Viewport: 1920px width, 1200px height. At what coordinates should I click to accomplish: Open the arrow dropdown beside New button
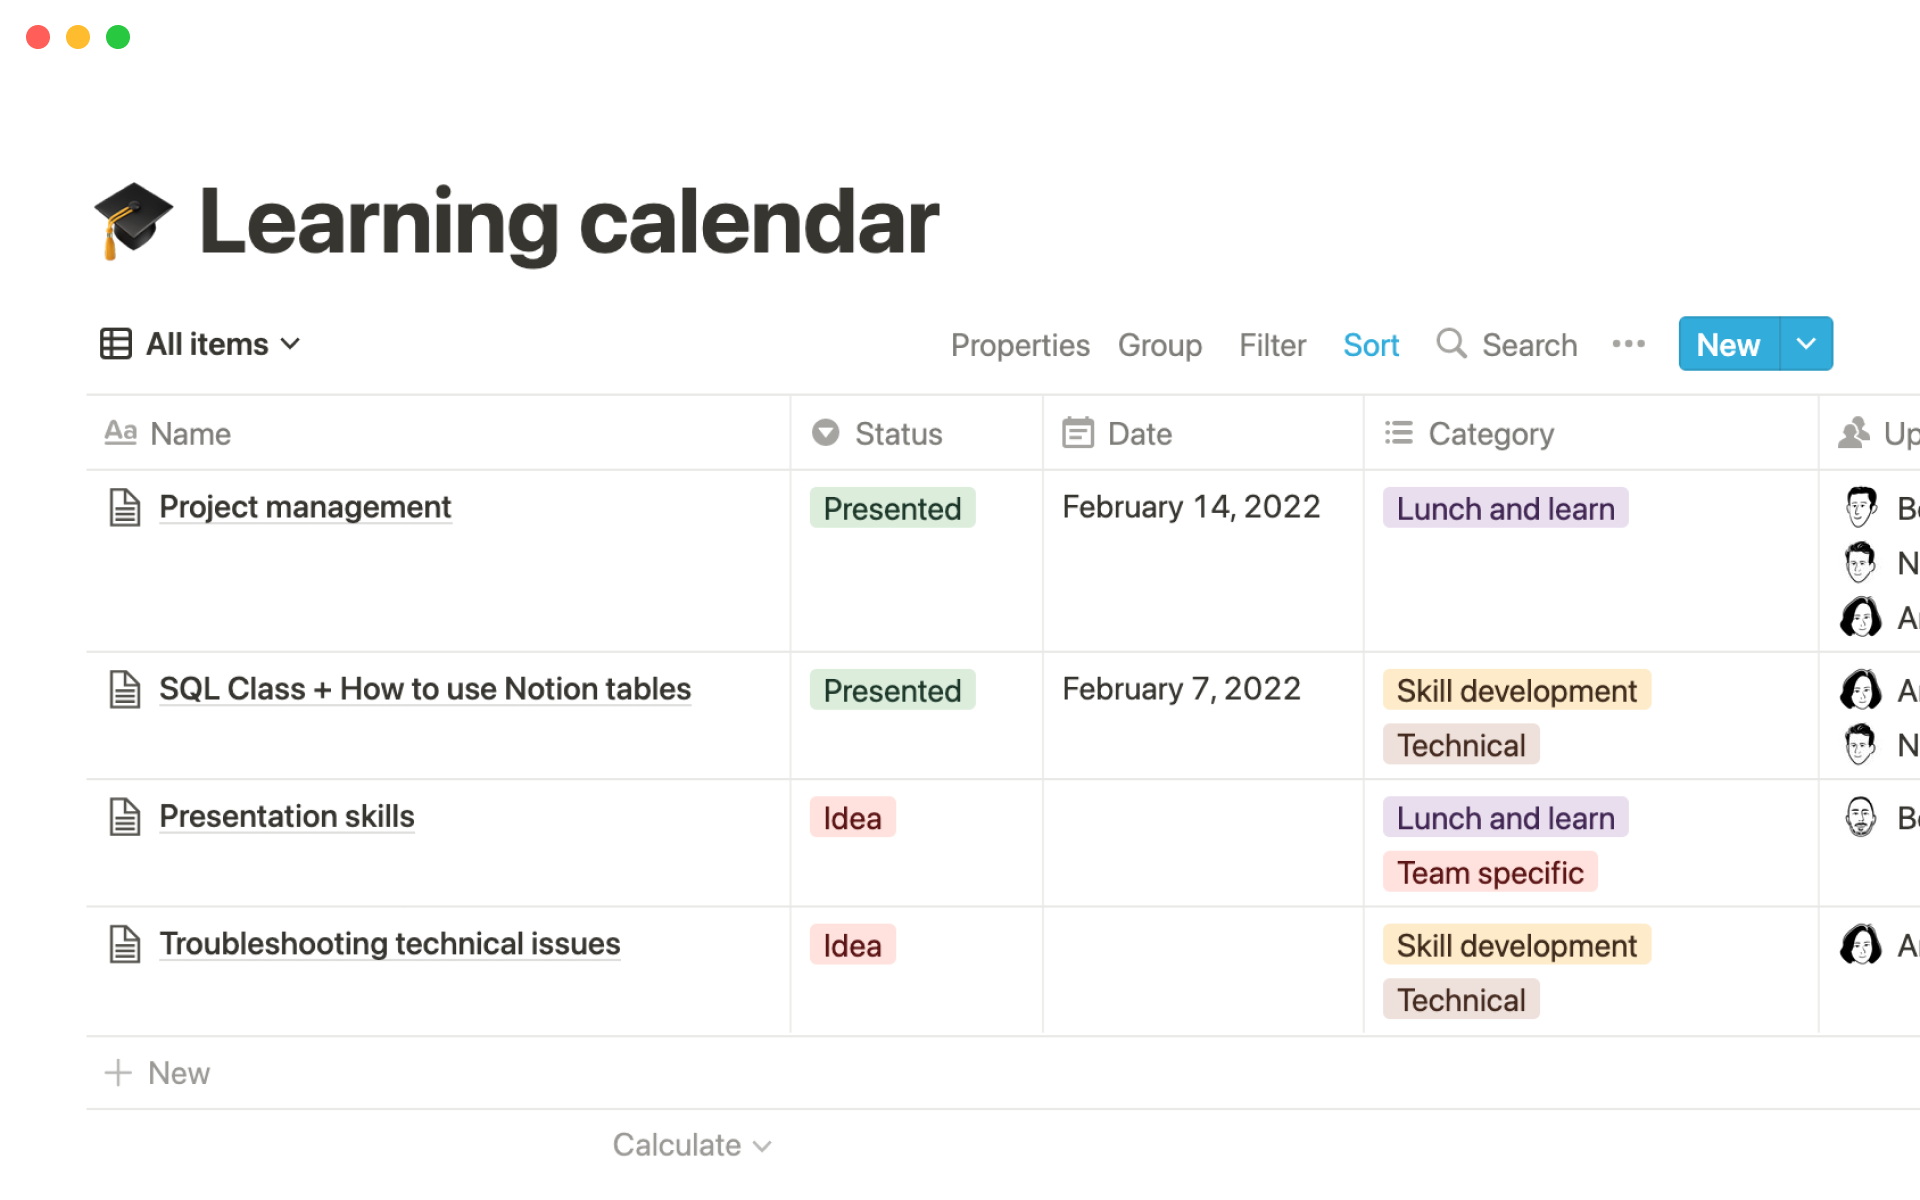tap(1806, 344)
